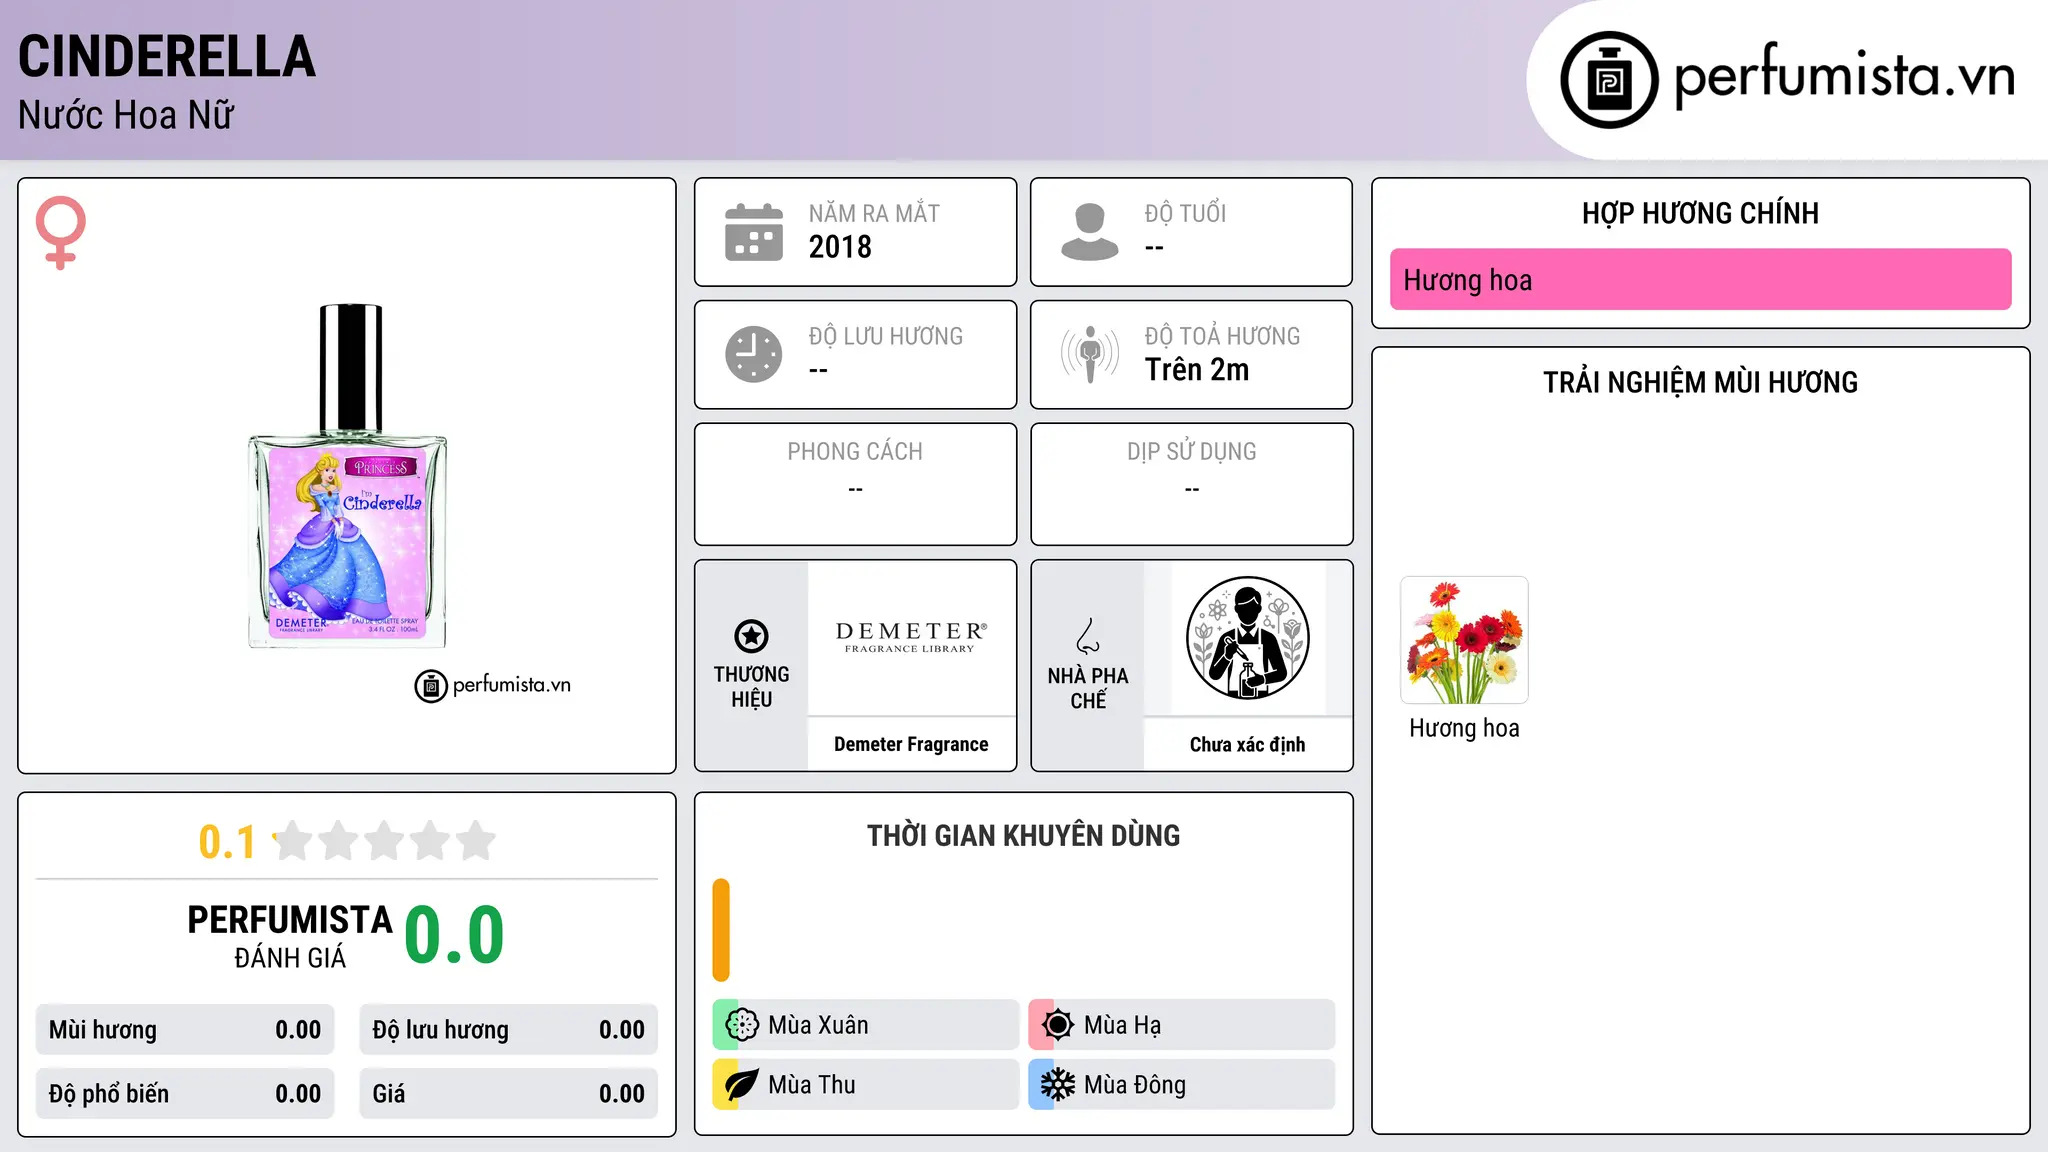This screenshot has width=2048, height=1152.
Task: Click the Trên 2m sillage value
Action: (1197, 370)
